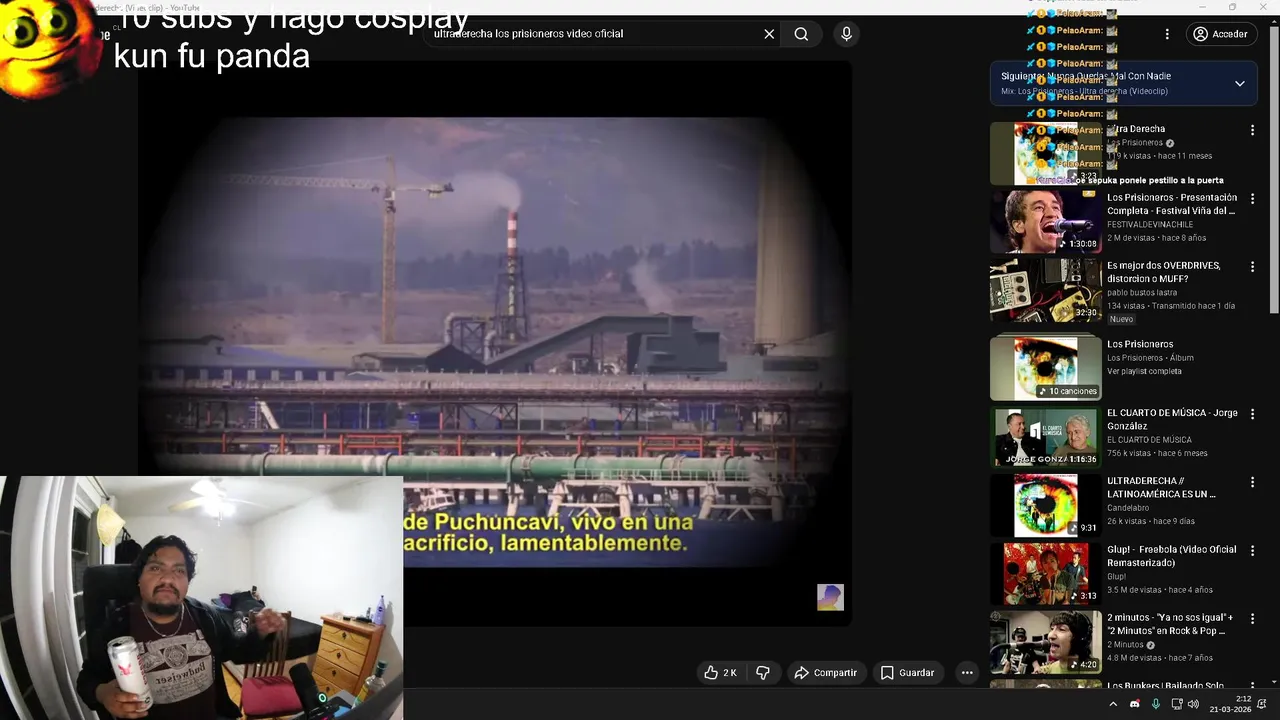The image size is (1280, 720).
Task: Click 'Los Prisioneros' album title
Action: (1140, 344)
